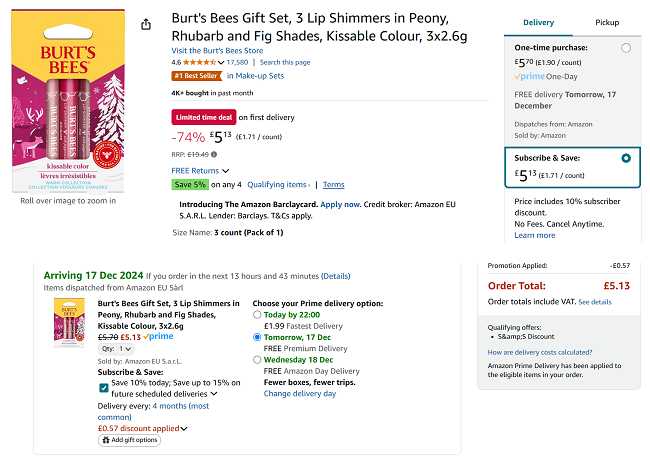Click the gift icon in Add gift options
Image resolution: width=650 pixels, height=463 pixels.
point(104,440)
